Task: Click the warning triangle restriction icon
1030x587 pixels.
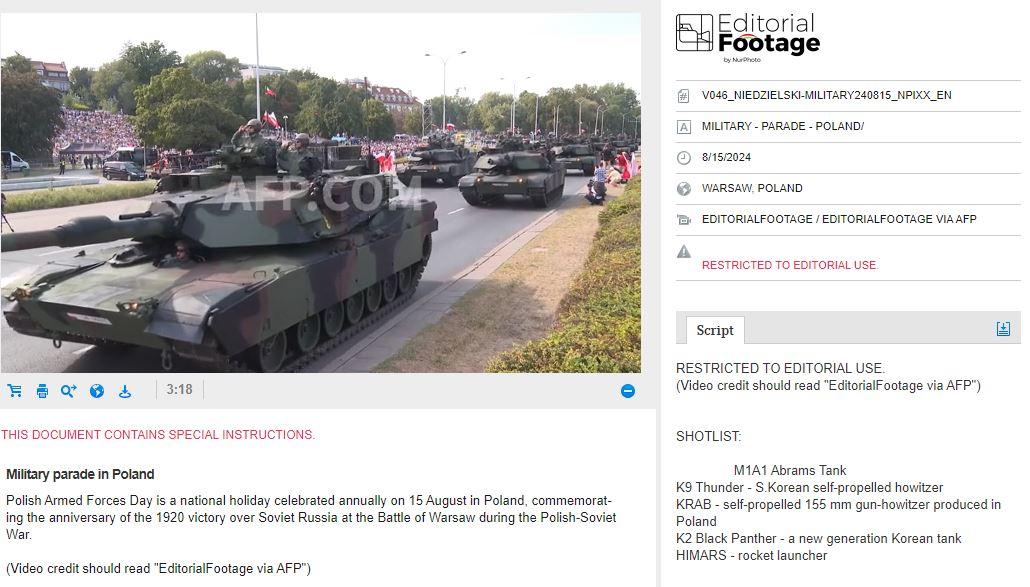Action: [x=684, y=251]
